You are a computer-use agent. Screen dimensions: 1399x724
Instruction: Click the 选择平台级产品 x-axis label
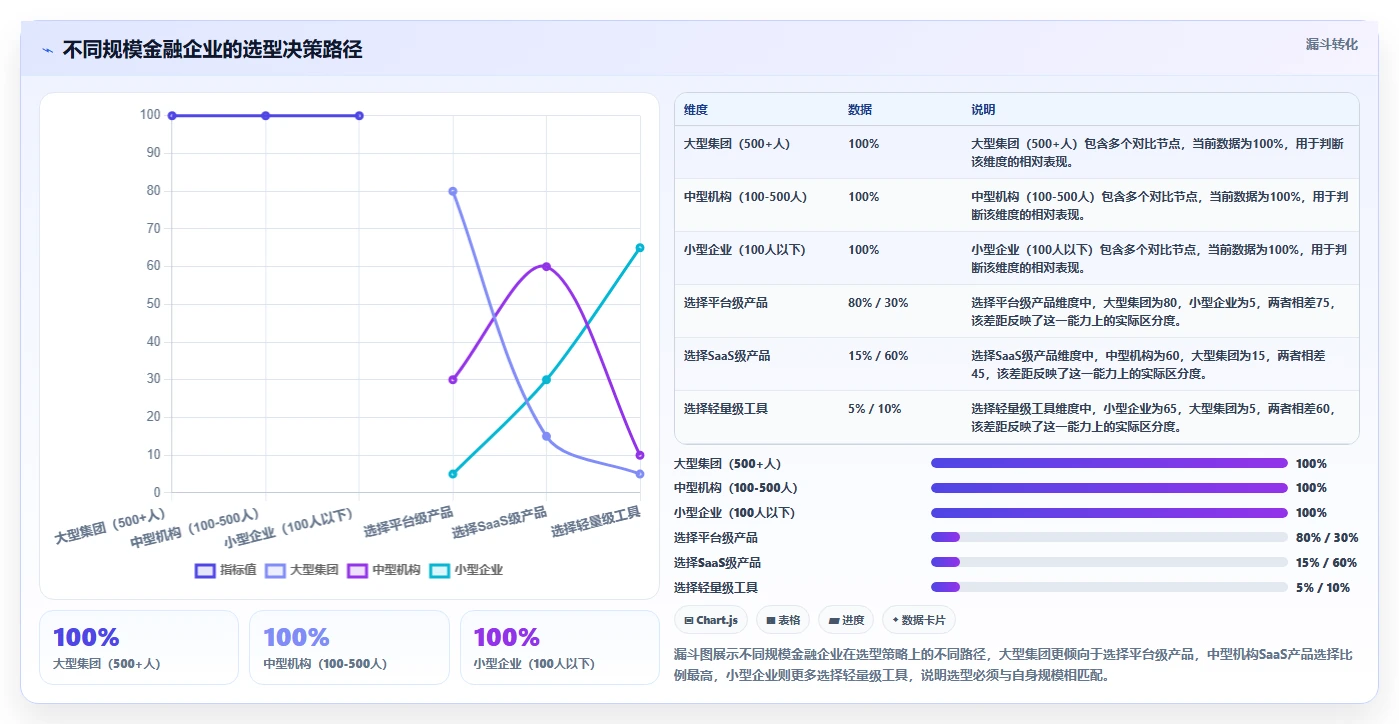click(x=408, y=522)
